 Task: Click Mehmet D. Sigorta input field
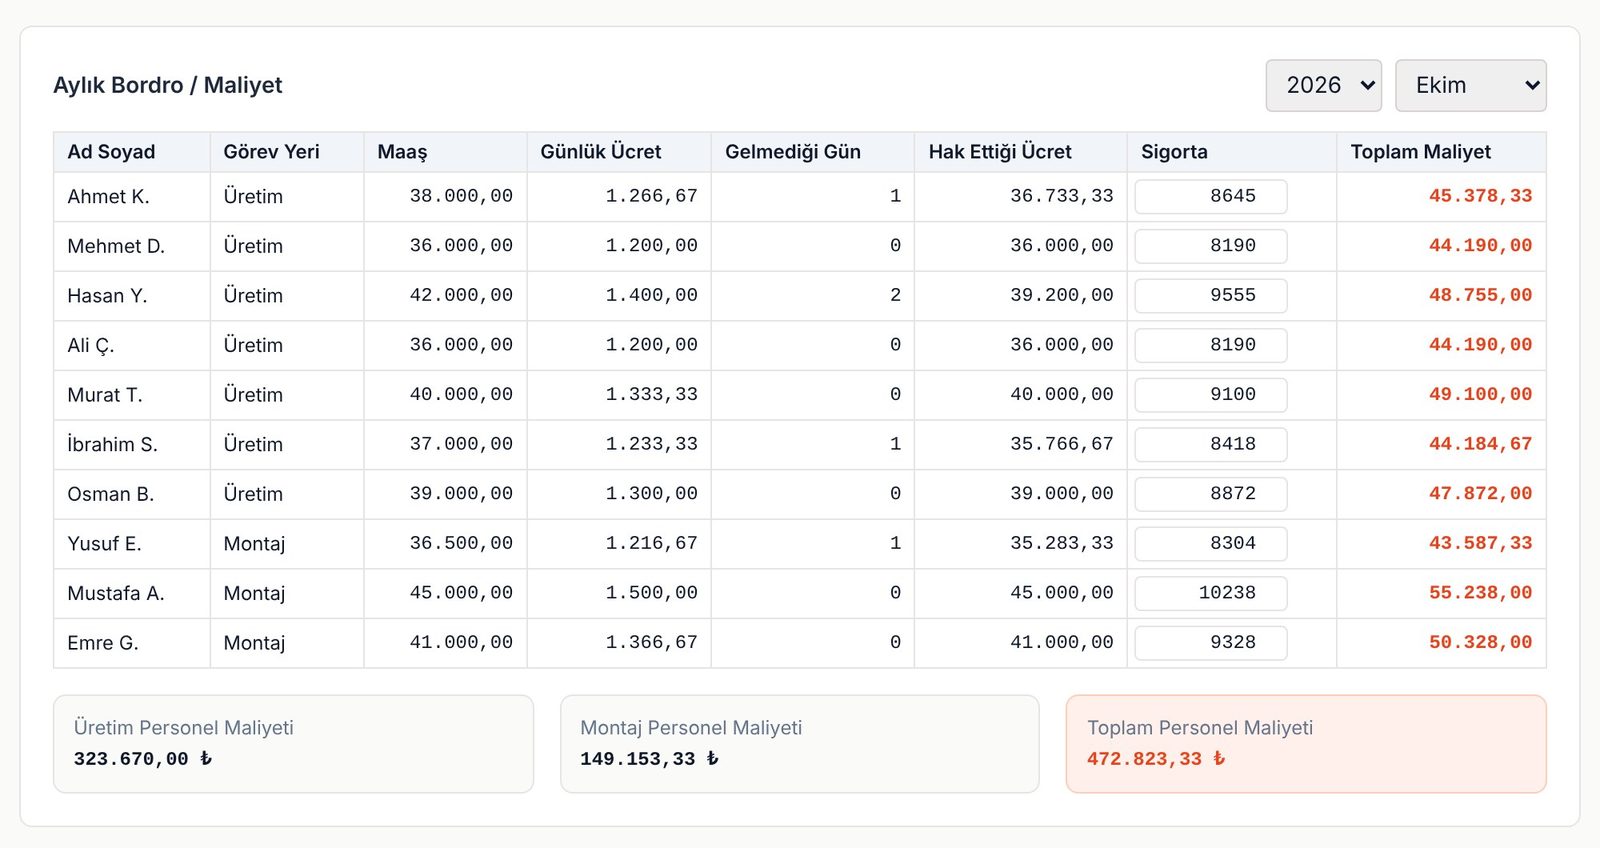click(x=1211, y=246)
